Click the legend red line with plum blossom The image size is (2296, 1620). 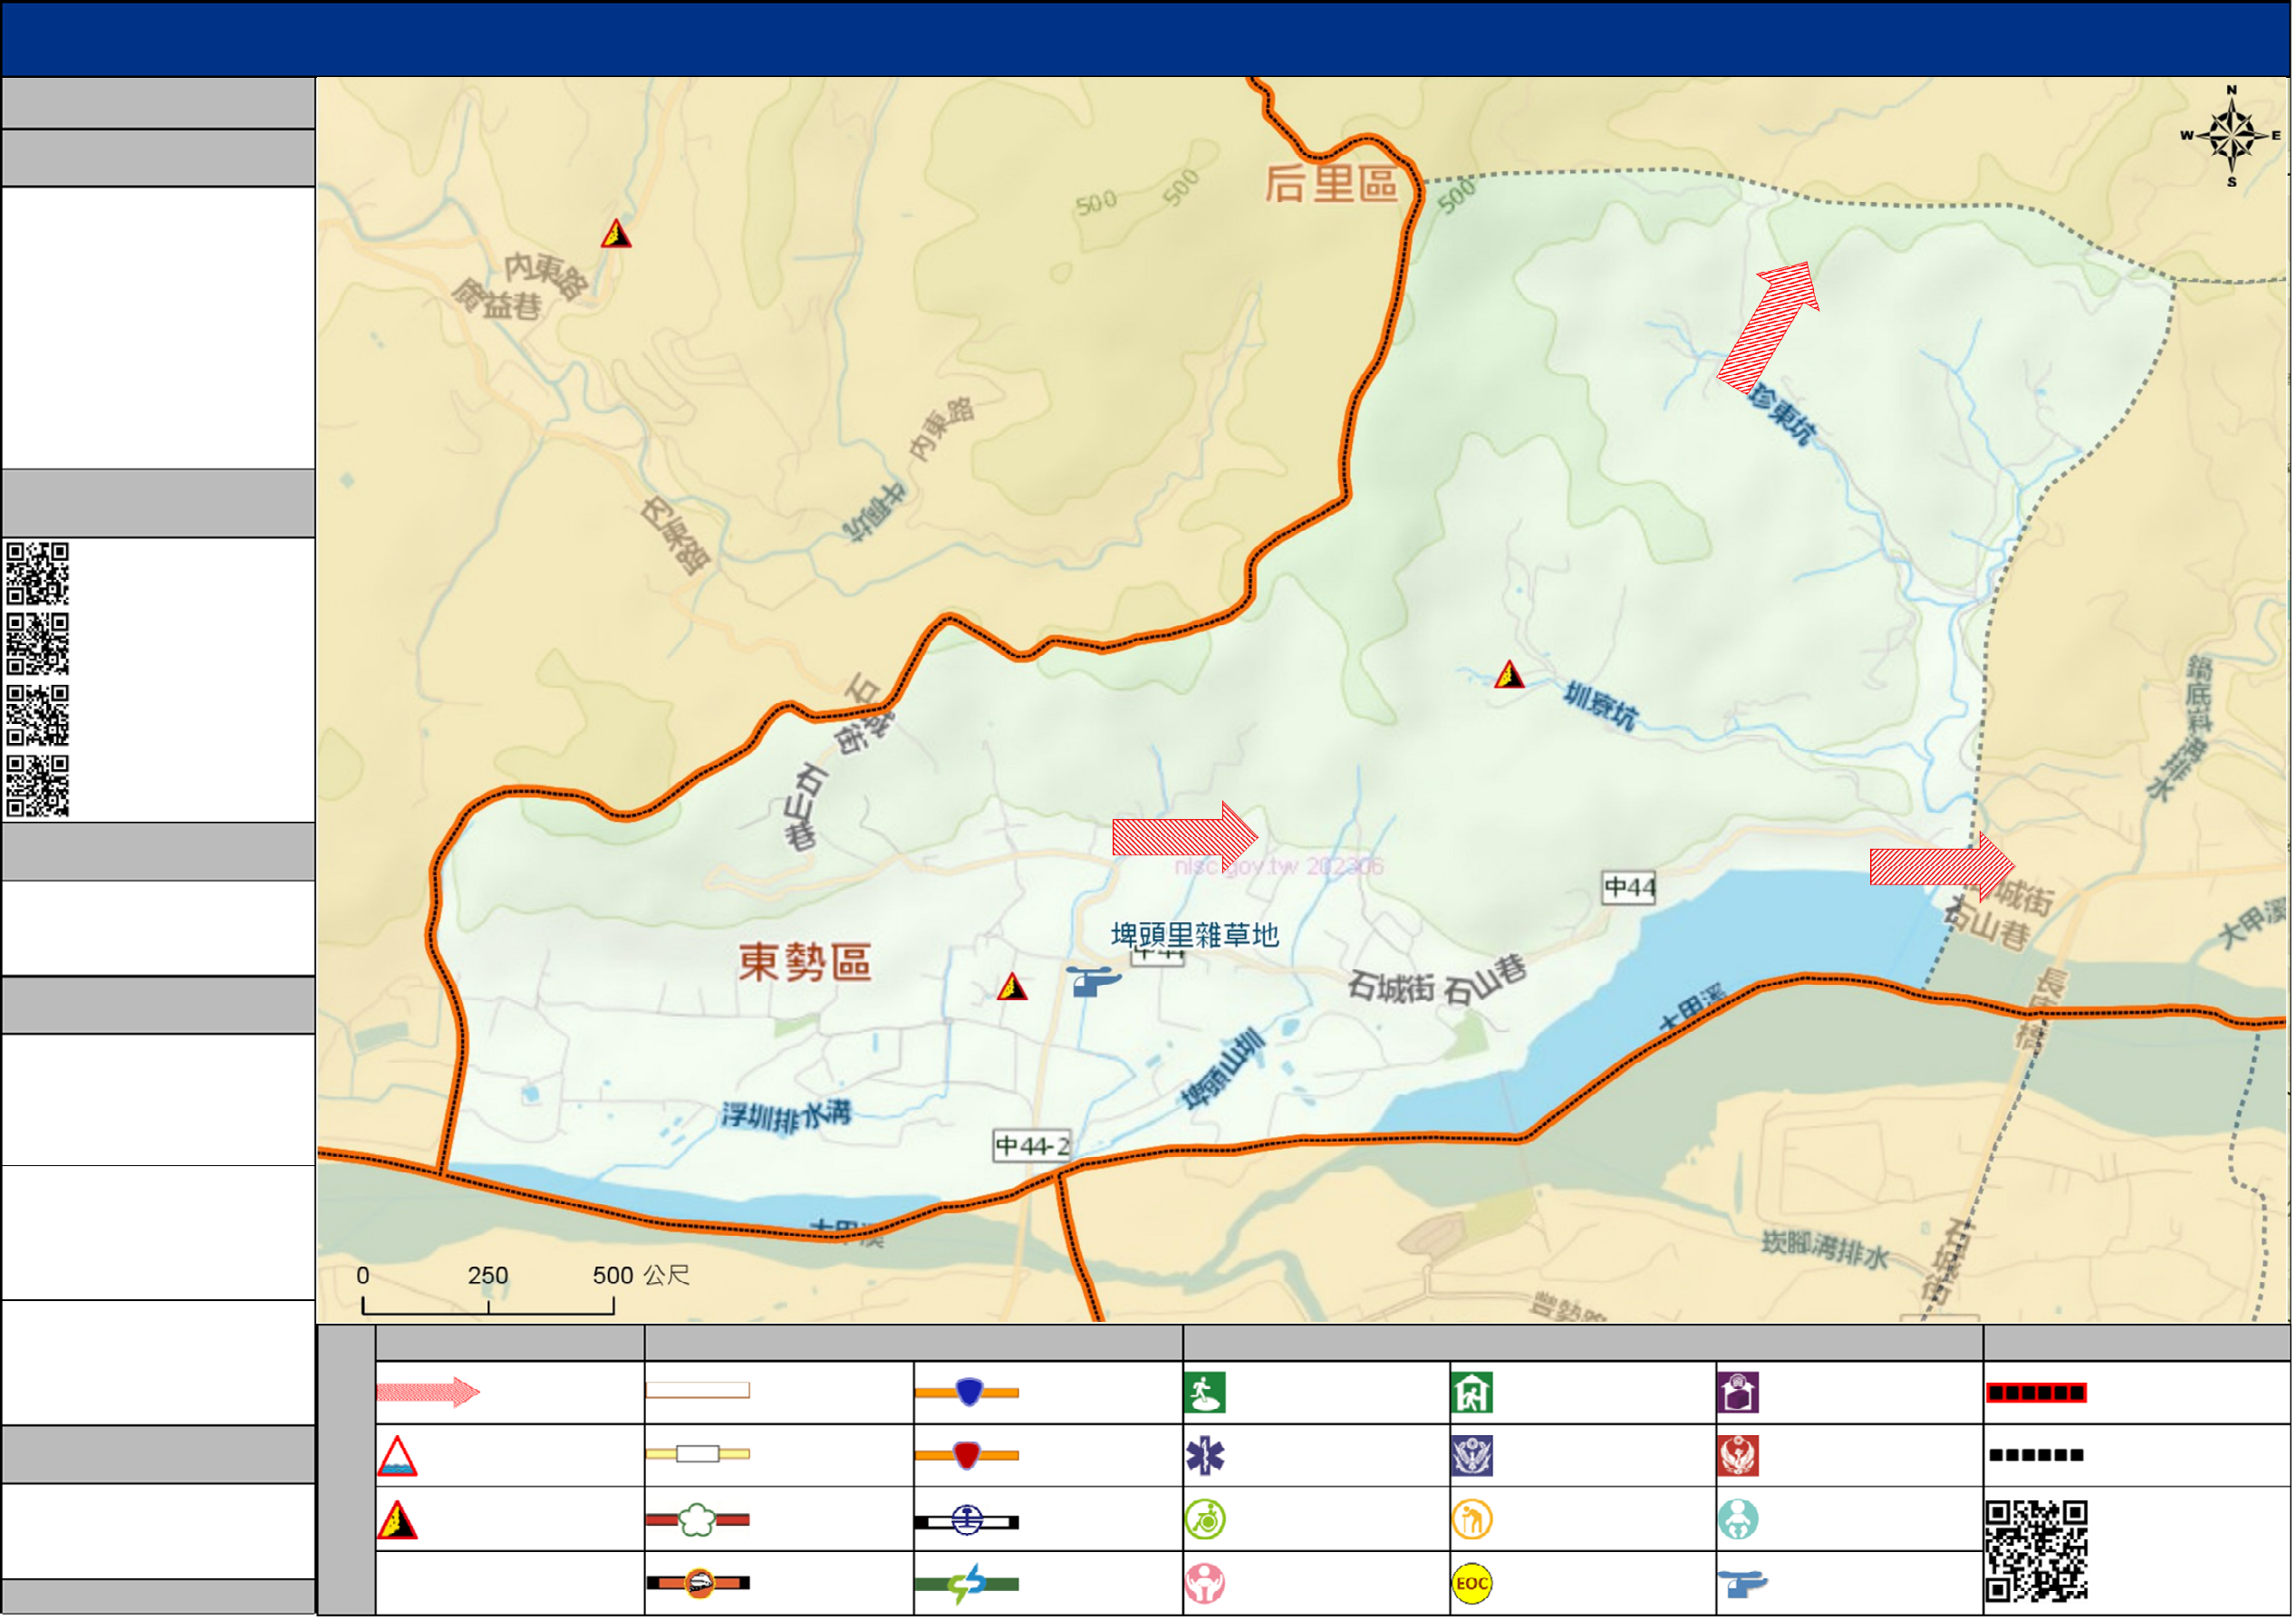(698, 1521)
